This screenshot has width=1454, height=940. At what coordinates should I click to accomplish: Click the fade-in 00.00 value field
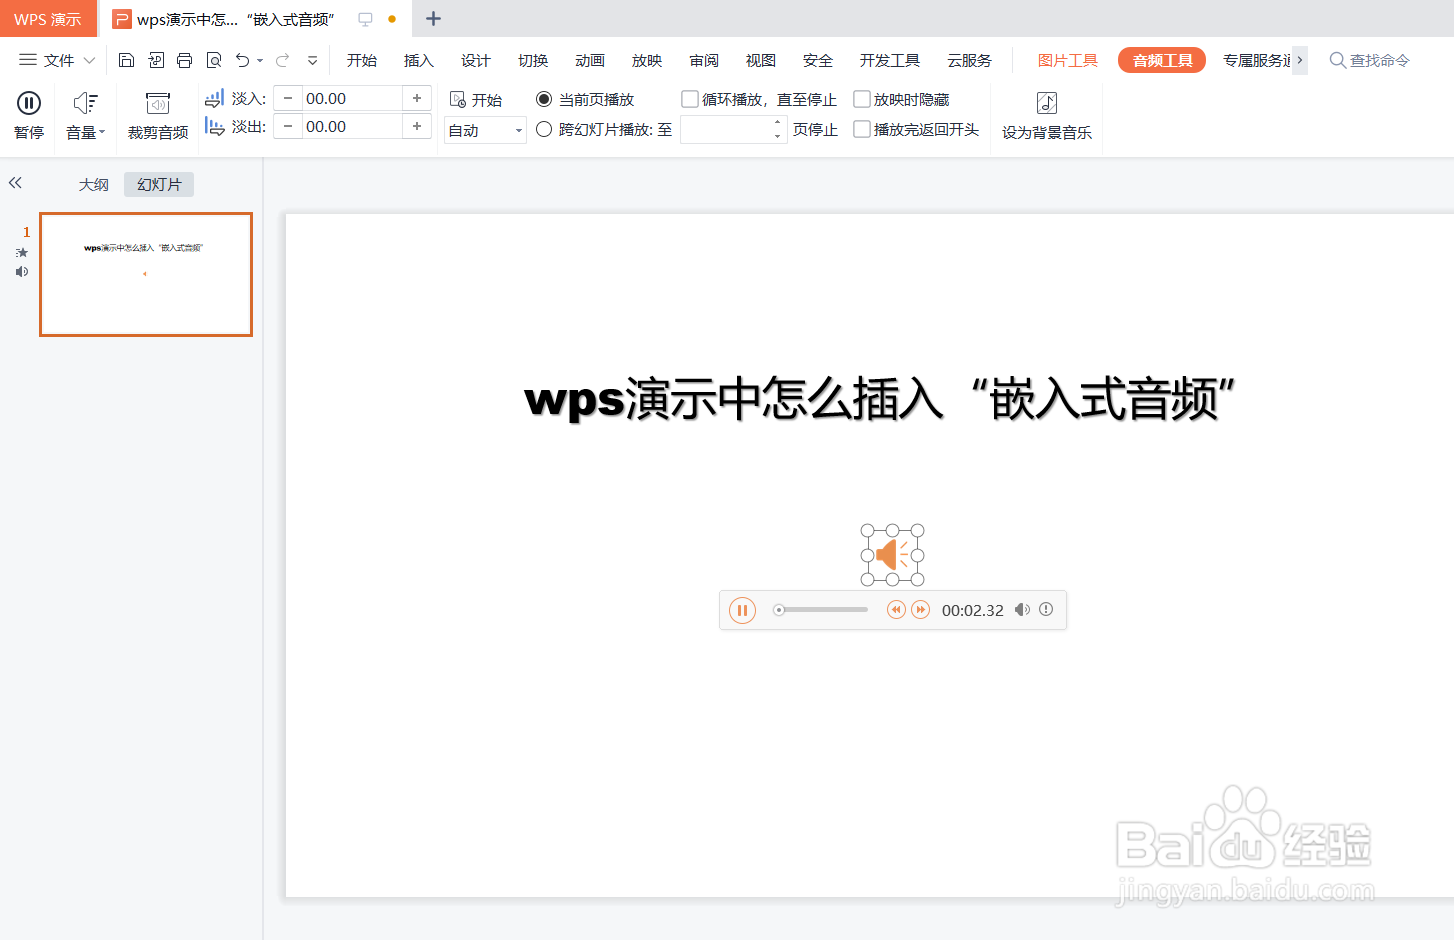pyautogui.click(x=352, y=98)
